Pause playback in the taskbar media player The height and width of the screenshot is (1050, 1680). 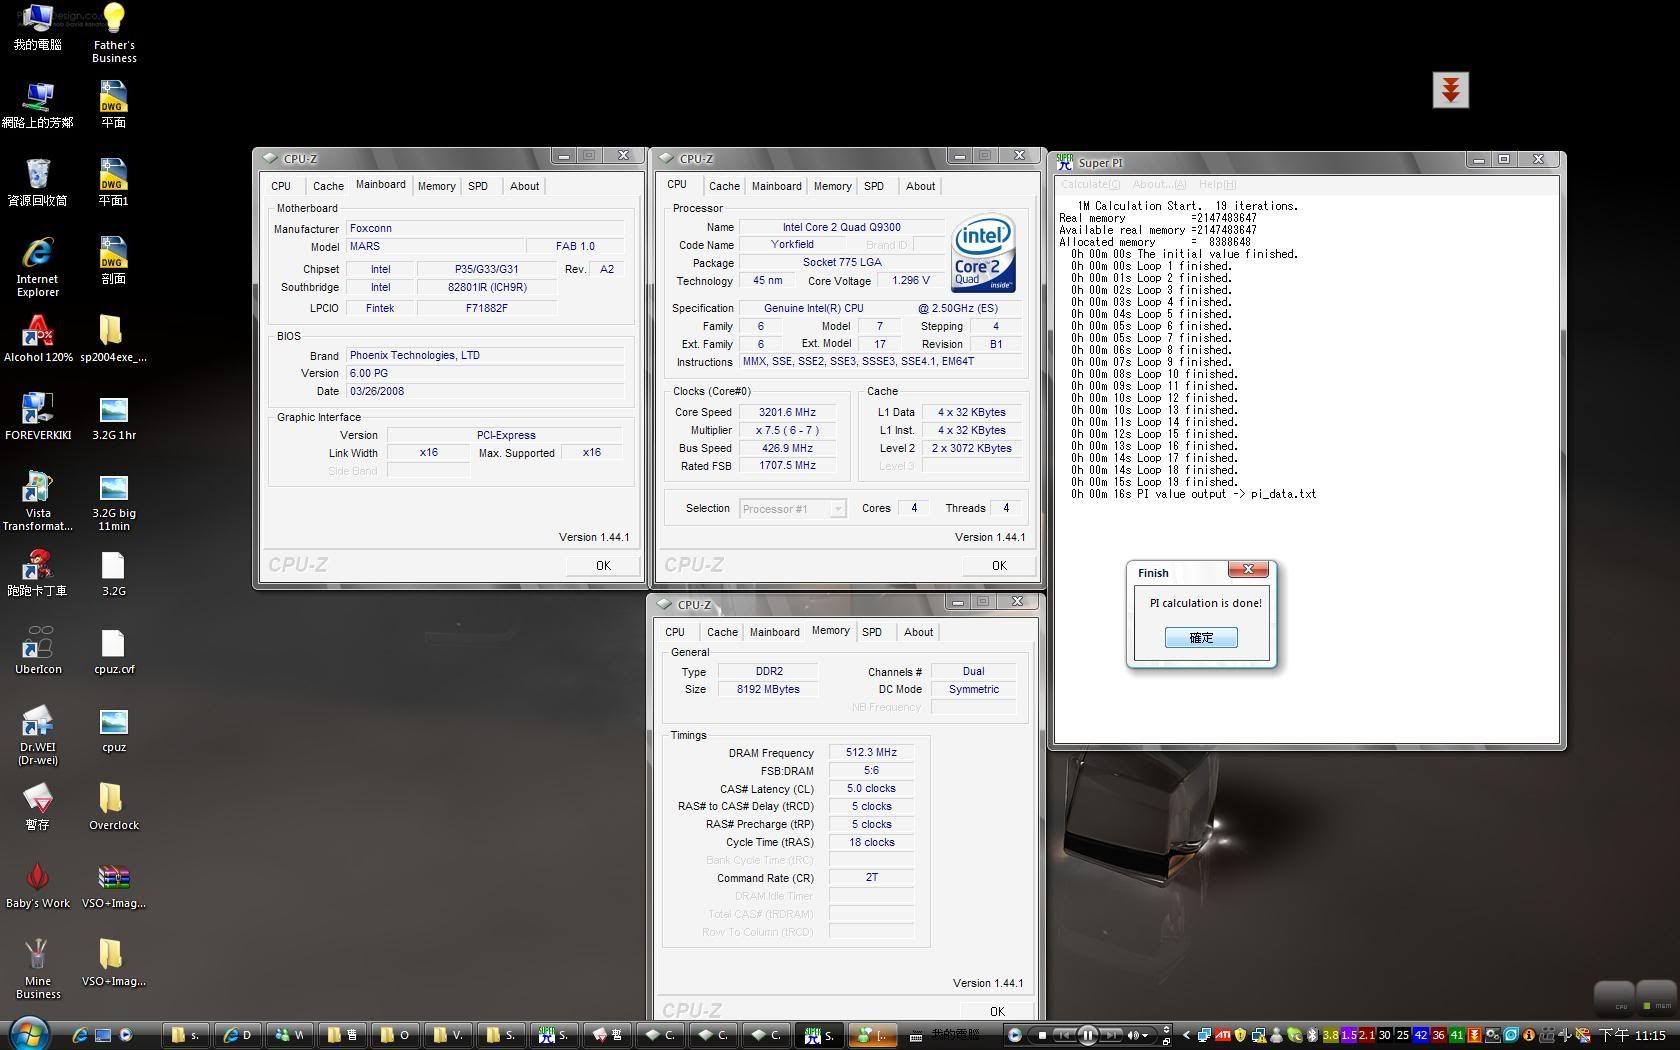1087,1035
